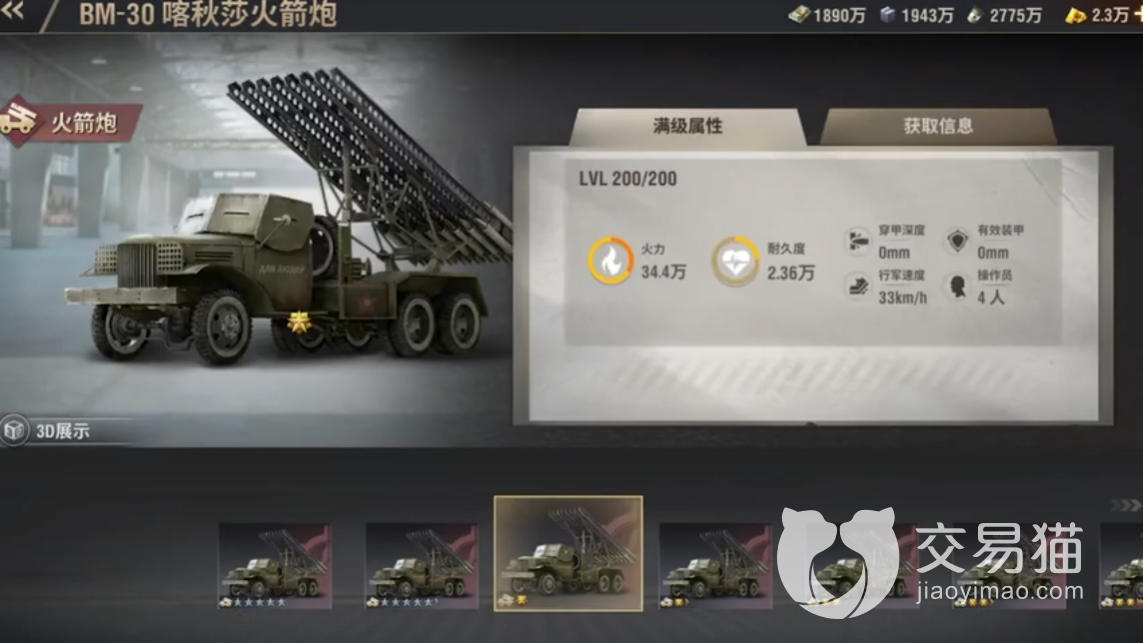Viewport: 1143px width, 643px height.
Task: Click the 火箭炮 category badge
Action: pyautogui.click(x=69, y=122)
